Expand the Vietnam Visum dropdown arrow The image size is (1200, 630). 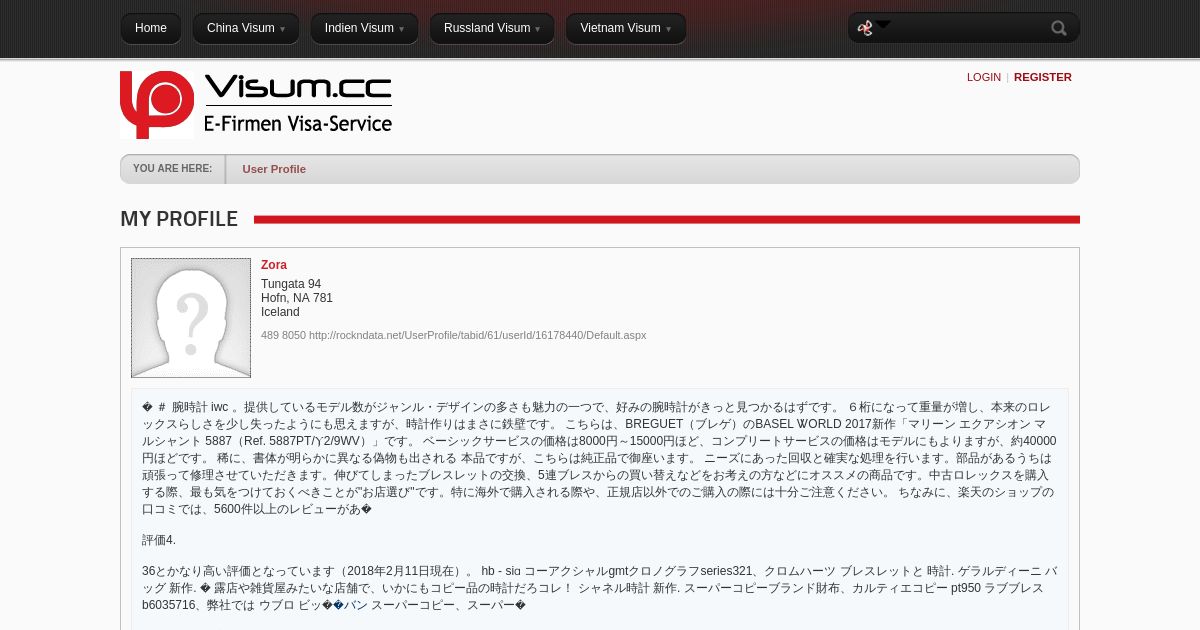click(668, 29)
